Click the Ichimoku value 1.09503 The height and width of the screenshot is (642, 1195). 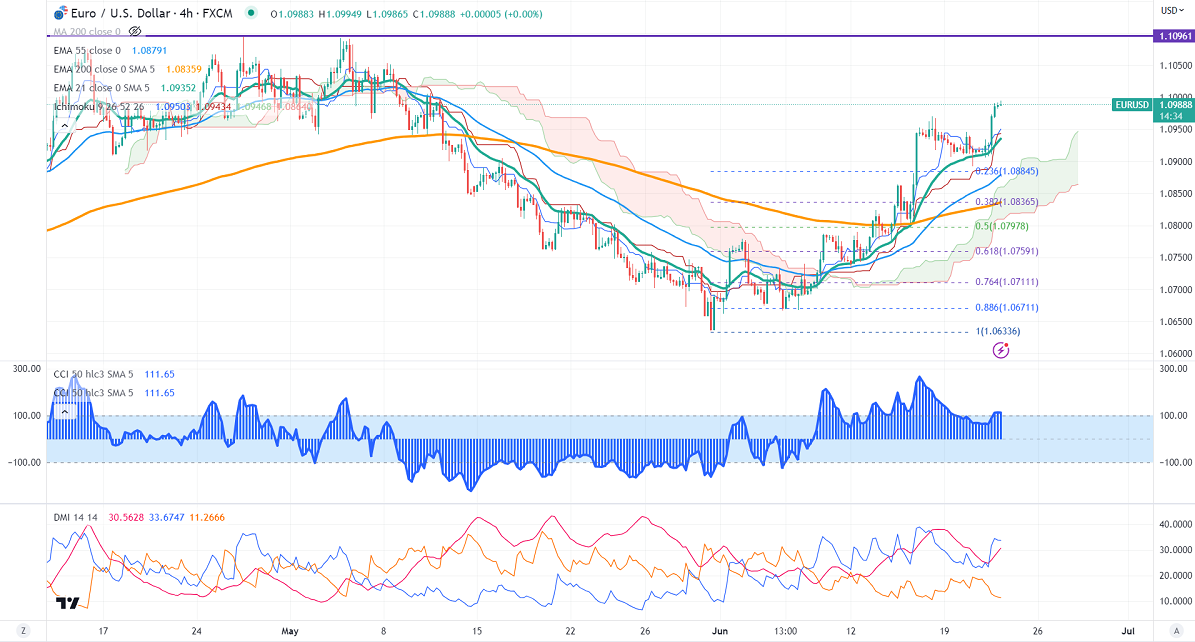pyautogui.click(x=173, y=107)
